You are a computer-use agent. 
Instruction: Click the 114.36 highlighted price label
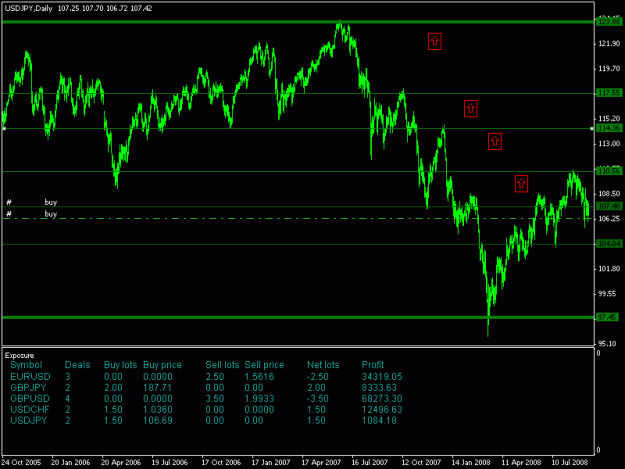(x=609, y=128)
